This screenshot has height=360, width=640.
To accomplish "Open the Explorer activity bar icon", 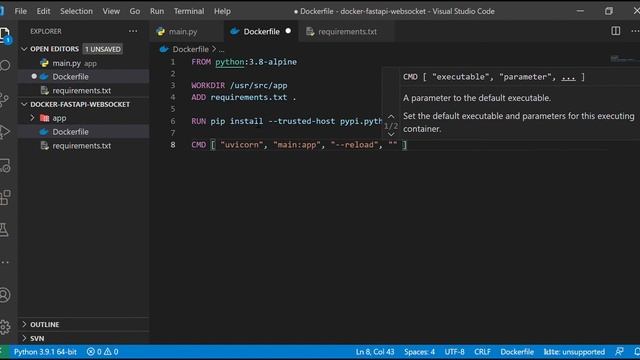I will [5, 35].
